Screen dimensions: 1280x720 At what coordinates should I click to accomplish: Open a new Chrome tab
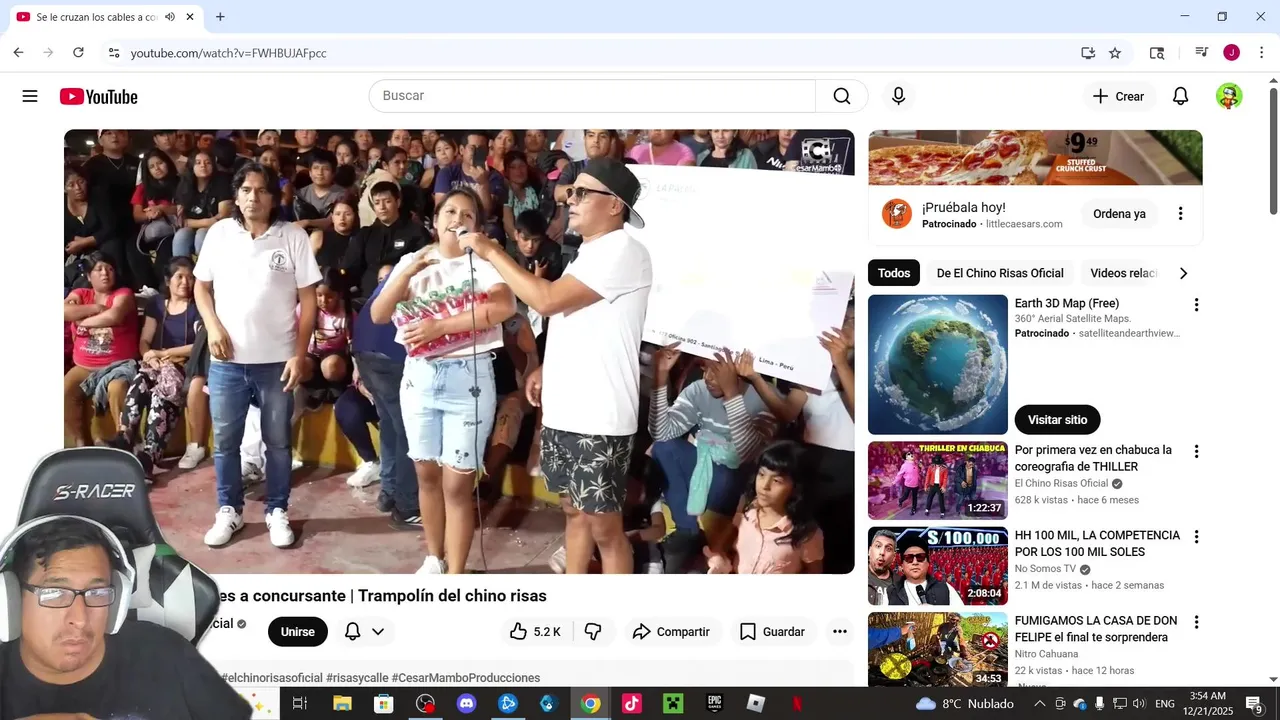(x=220, y=17)
